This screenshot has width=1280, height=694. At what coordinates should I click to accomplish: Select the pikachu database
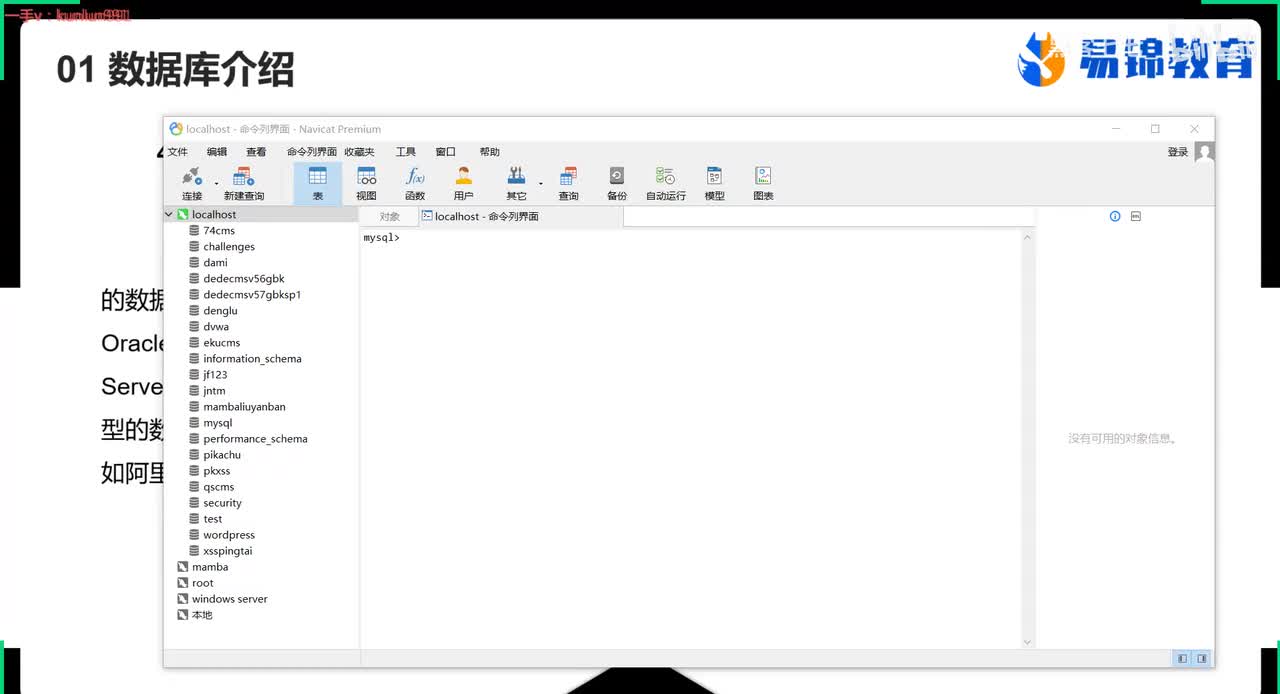tap(222, 455)
